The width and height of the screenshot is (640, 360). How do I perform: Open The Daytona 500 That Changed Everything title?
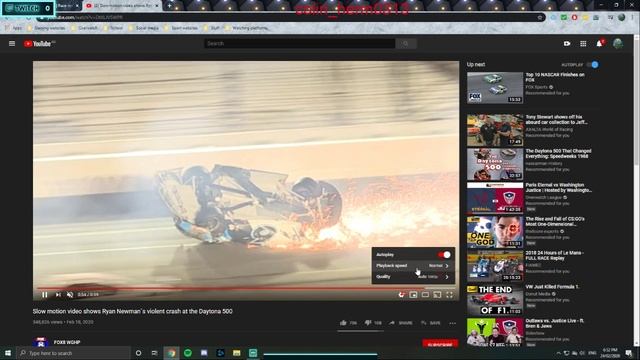(558, 153)
